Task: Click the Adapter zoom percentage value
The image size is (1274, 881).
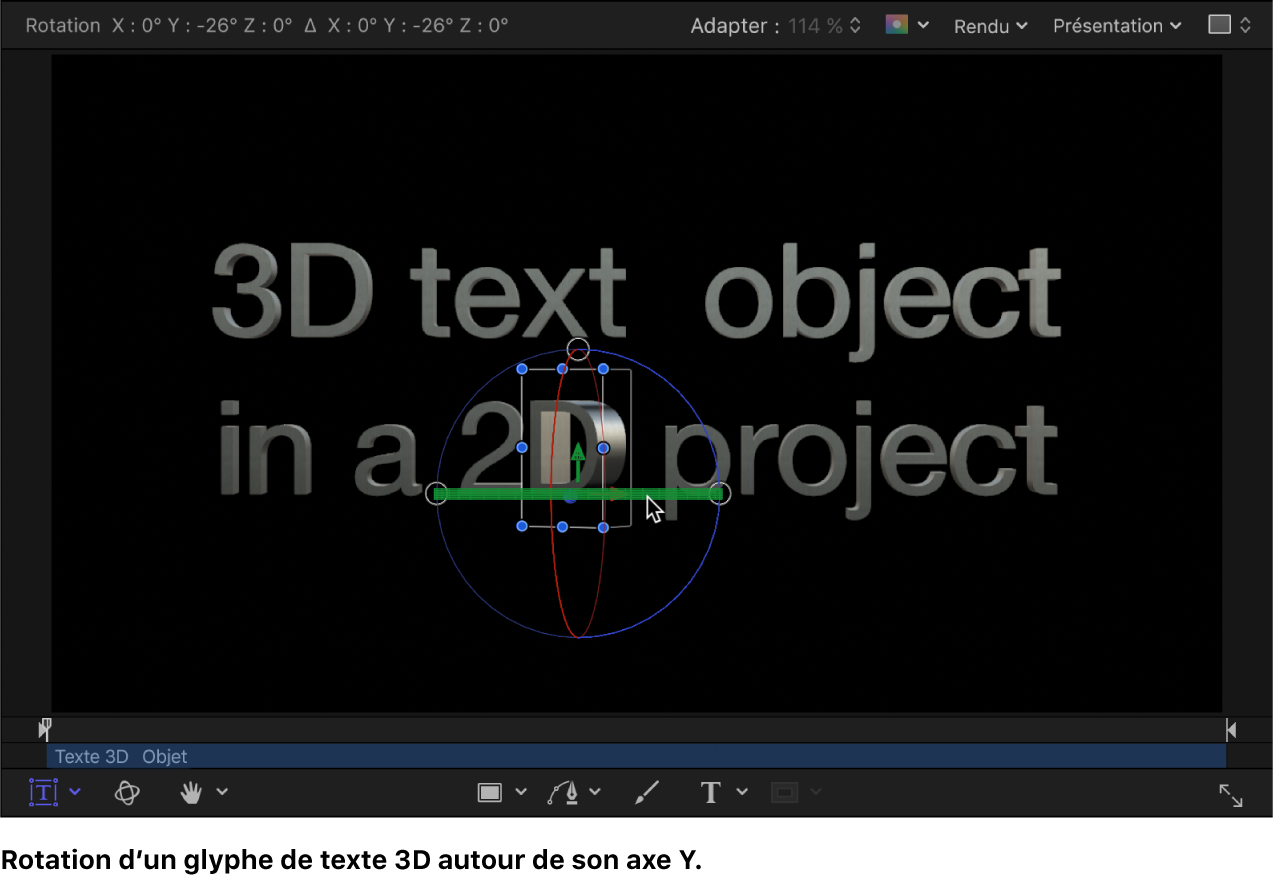Action: (815, 26)
